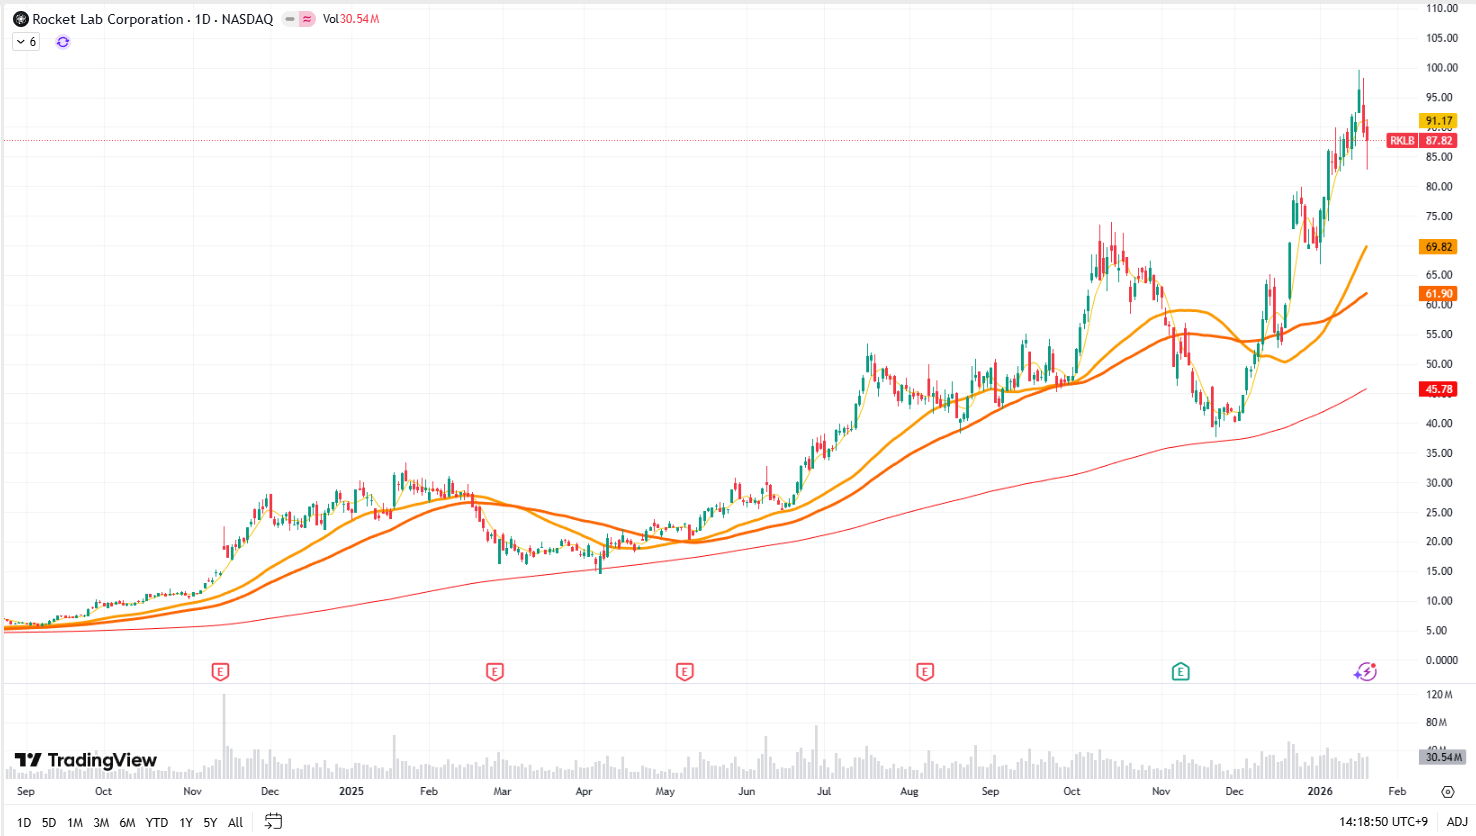
Task: Open the purple refresh indicator icon
Action: tap(63, 42)
